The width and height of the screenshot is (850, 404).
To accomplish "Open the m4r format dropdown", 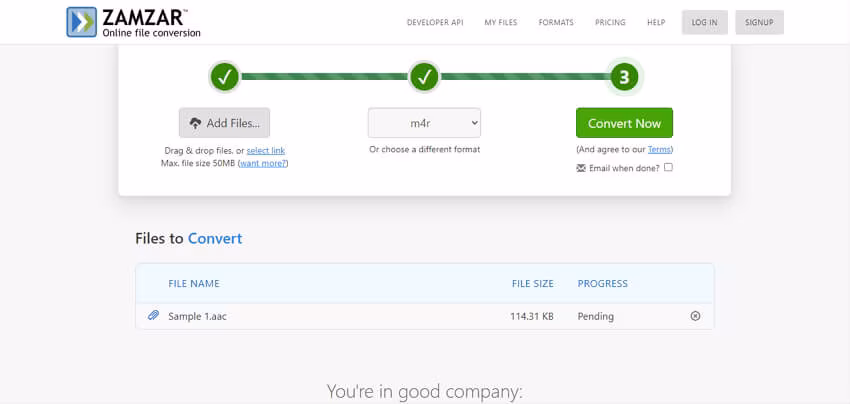I will (x=424, y=123).
